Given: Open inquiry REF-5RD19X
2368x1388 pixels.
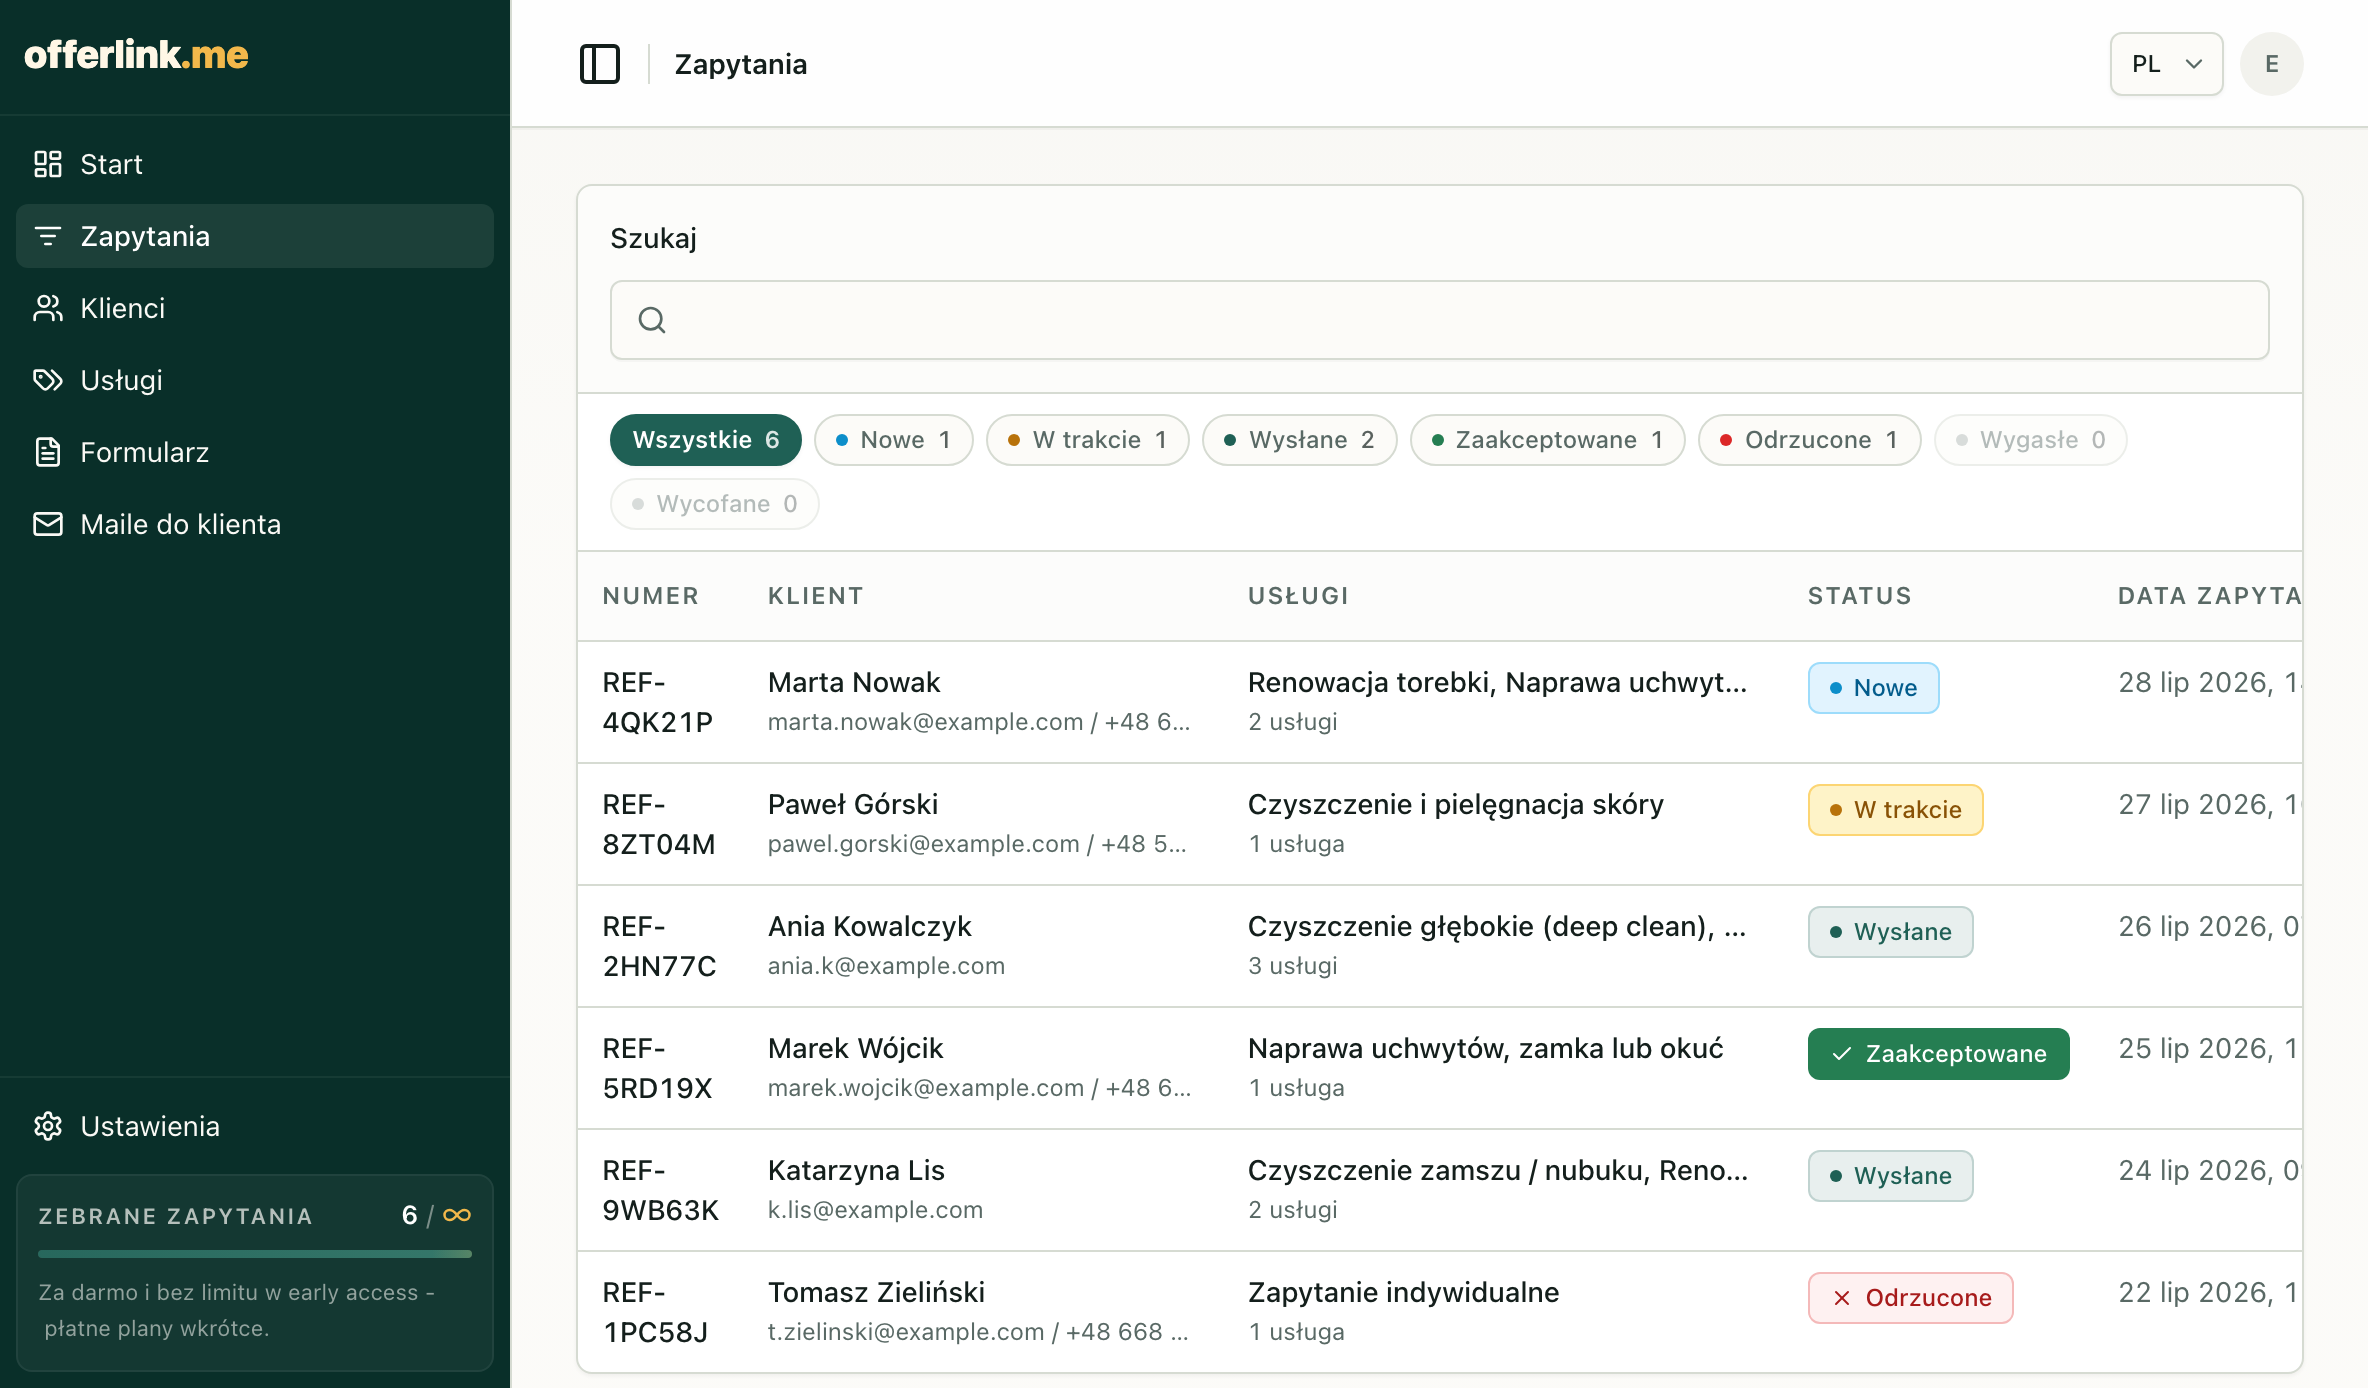Looking at the screenshot, I should pyautogui.click(x=658, y=1068).
